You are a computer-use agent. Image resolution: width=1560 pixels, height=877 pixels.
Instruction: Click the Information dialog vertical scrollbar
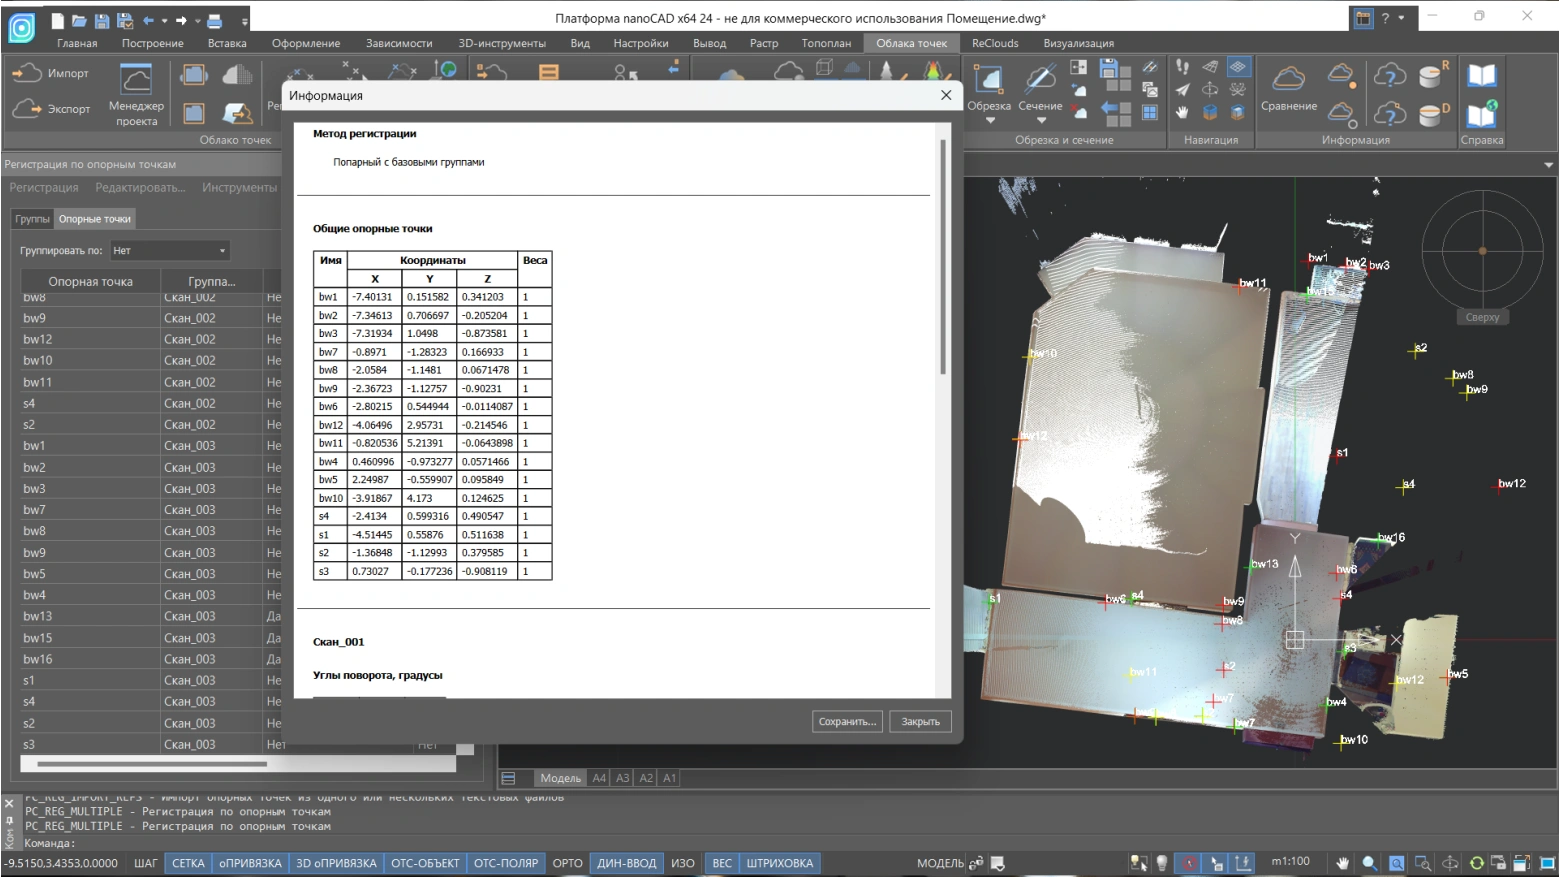click(x=942, y=258)
